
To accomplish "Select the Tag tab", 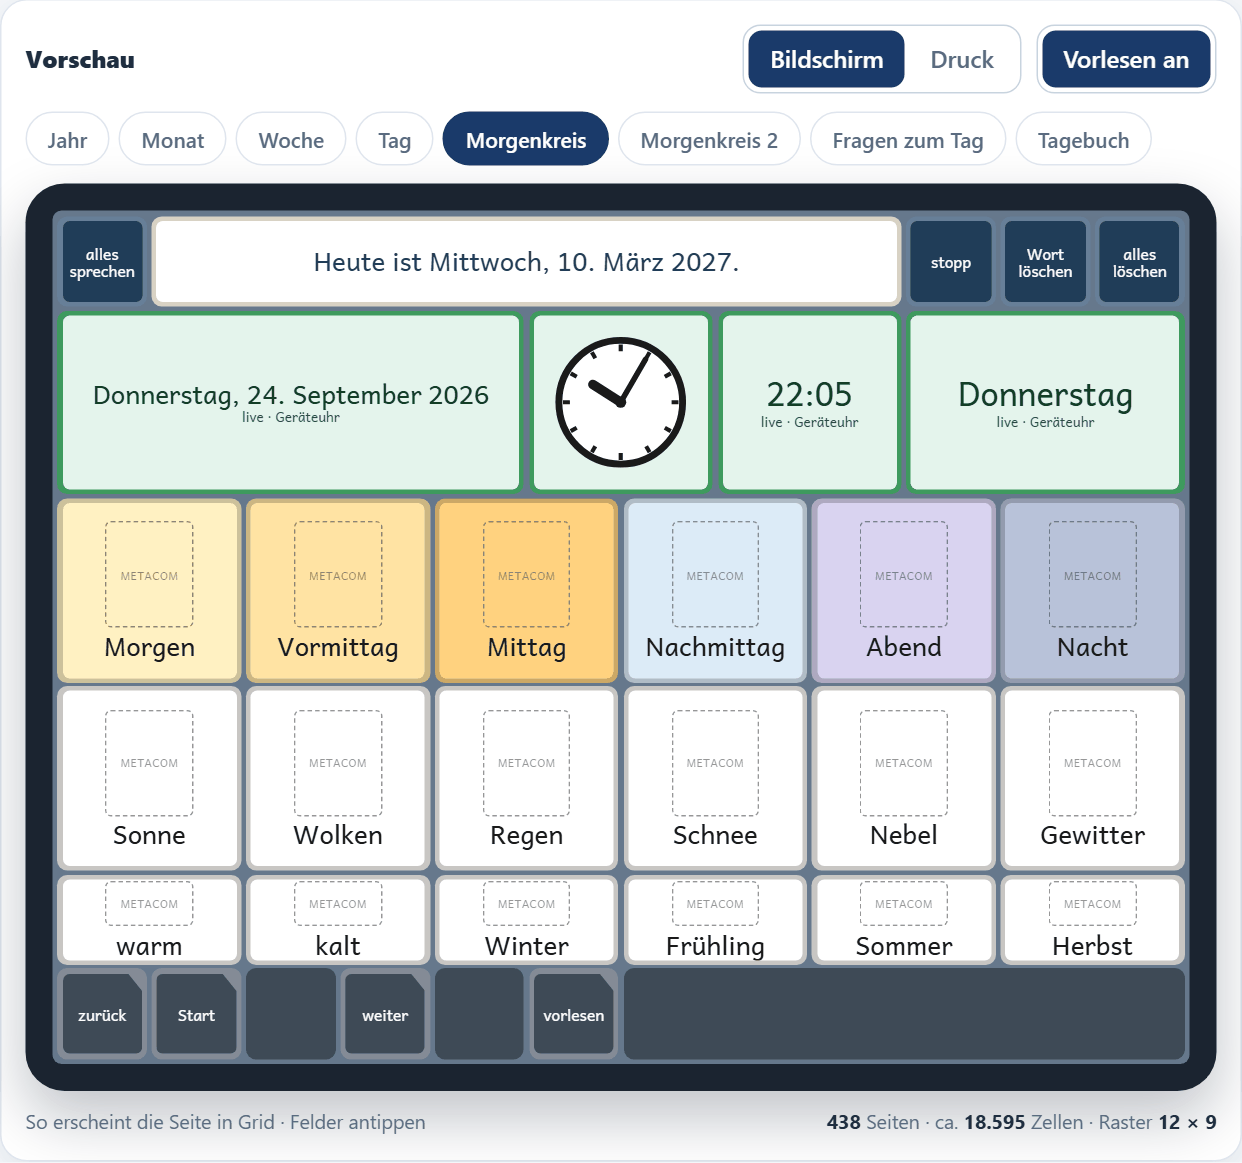I will tap(395, 140).
